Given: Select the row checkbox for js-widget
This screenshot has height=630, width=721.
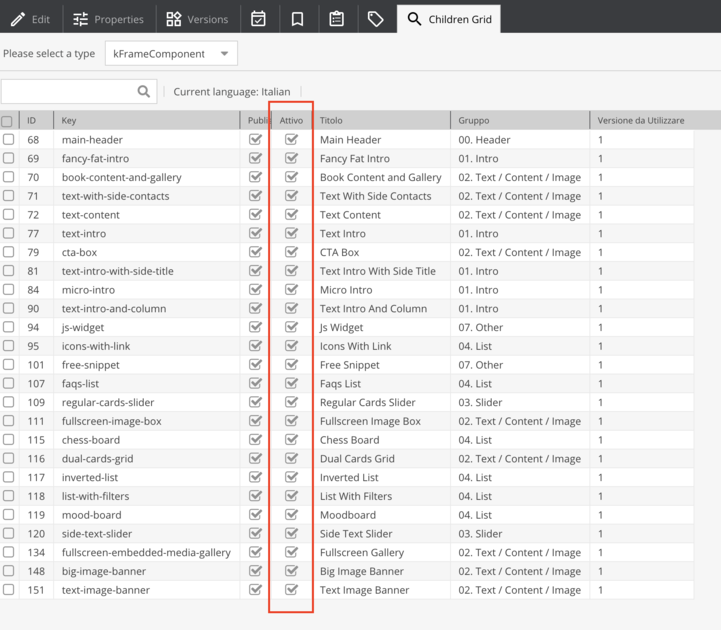Looking at the screenshot, I should (8, 327).
